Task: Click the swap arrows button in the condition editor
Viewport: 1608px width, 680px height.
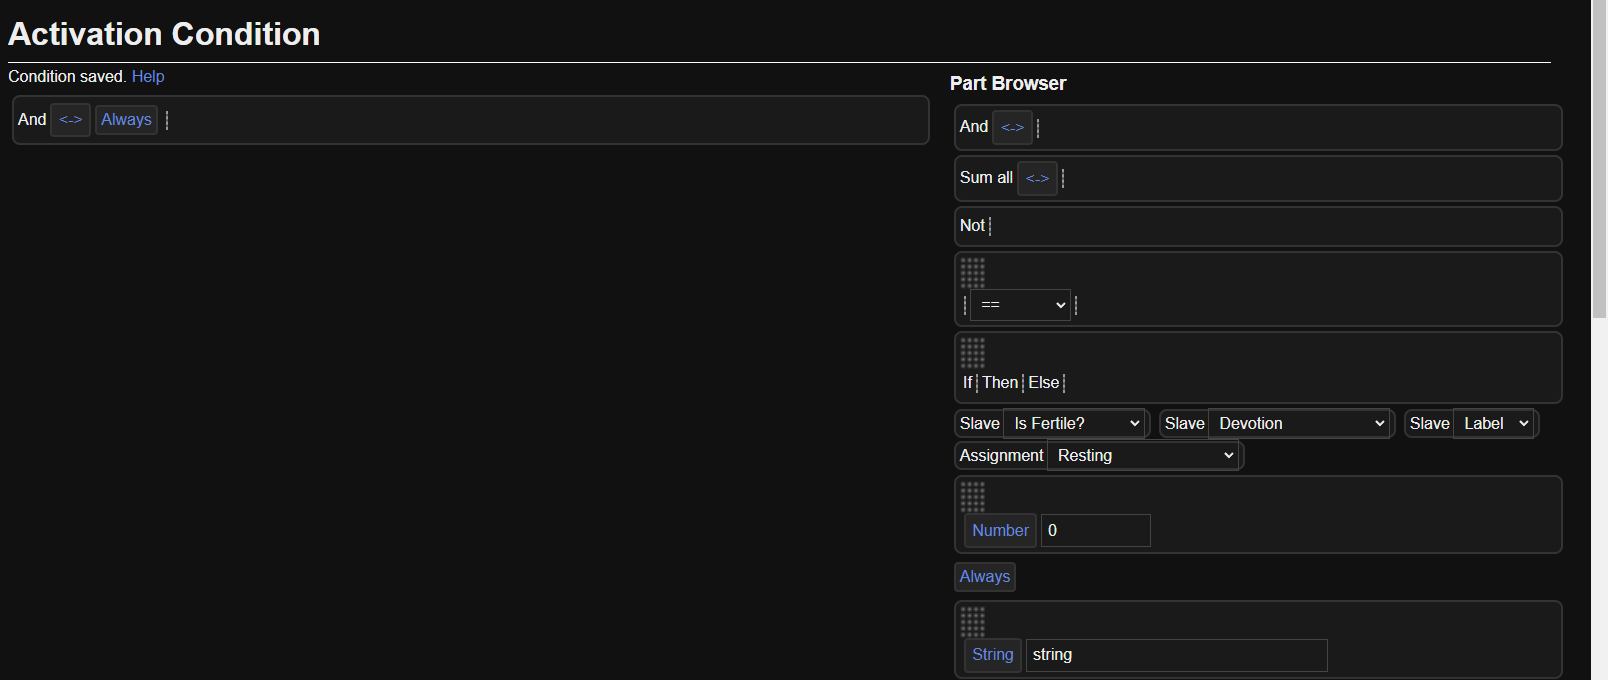Action: [70, 120]
